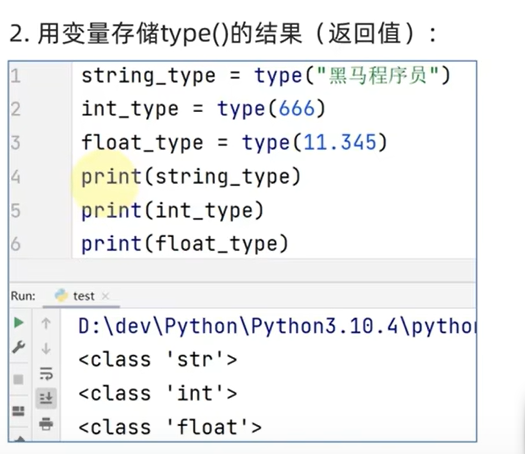525x454 pixels.
Task: Click the layout icon below the Stop button
Action: click(x=18, y=411)
